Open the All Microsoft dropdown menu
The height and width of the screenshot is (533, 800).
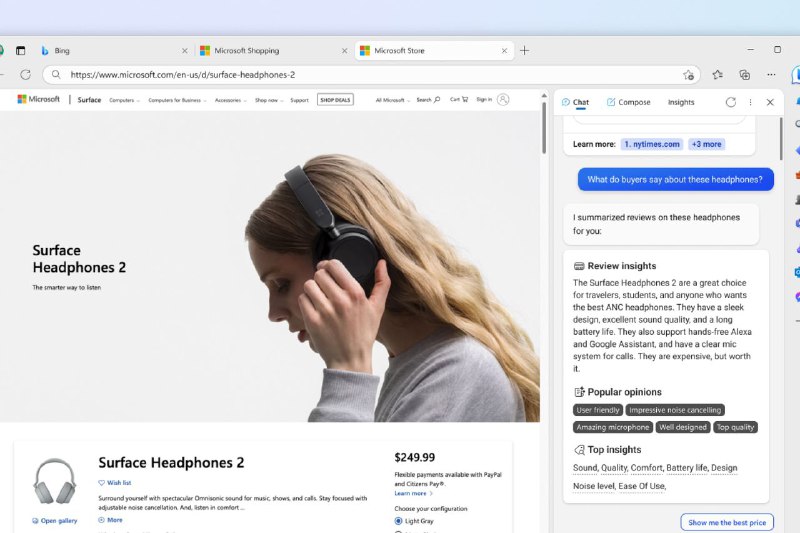392,100
